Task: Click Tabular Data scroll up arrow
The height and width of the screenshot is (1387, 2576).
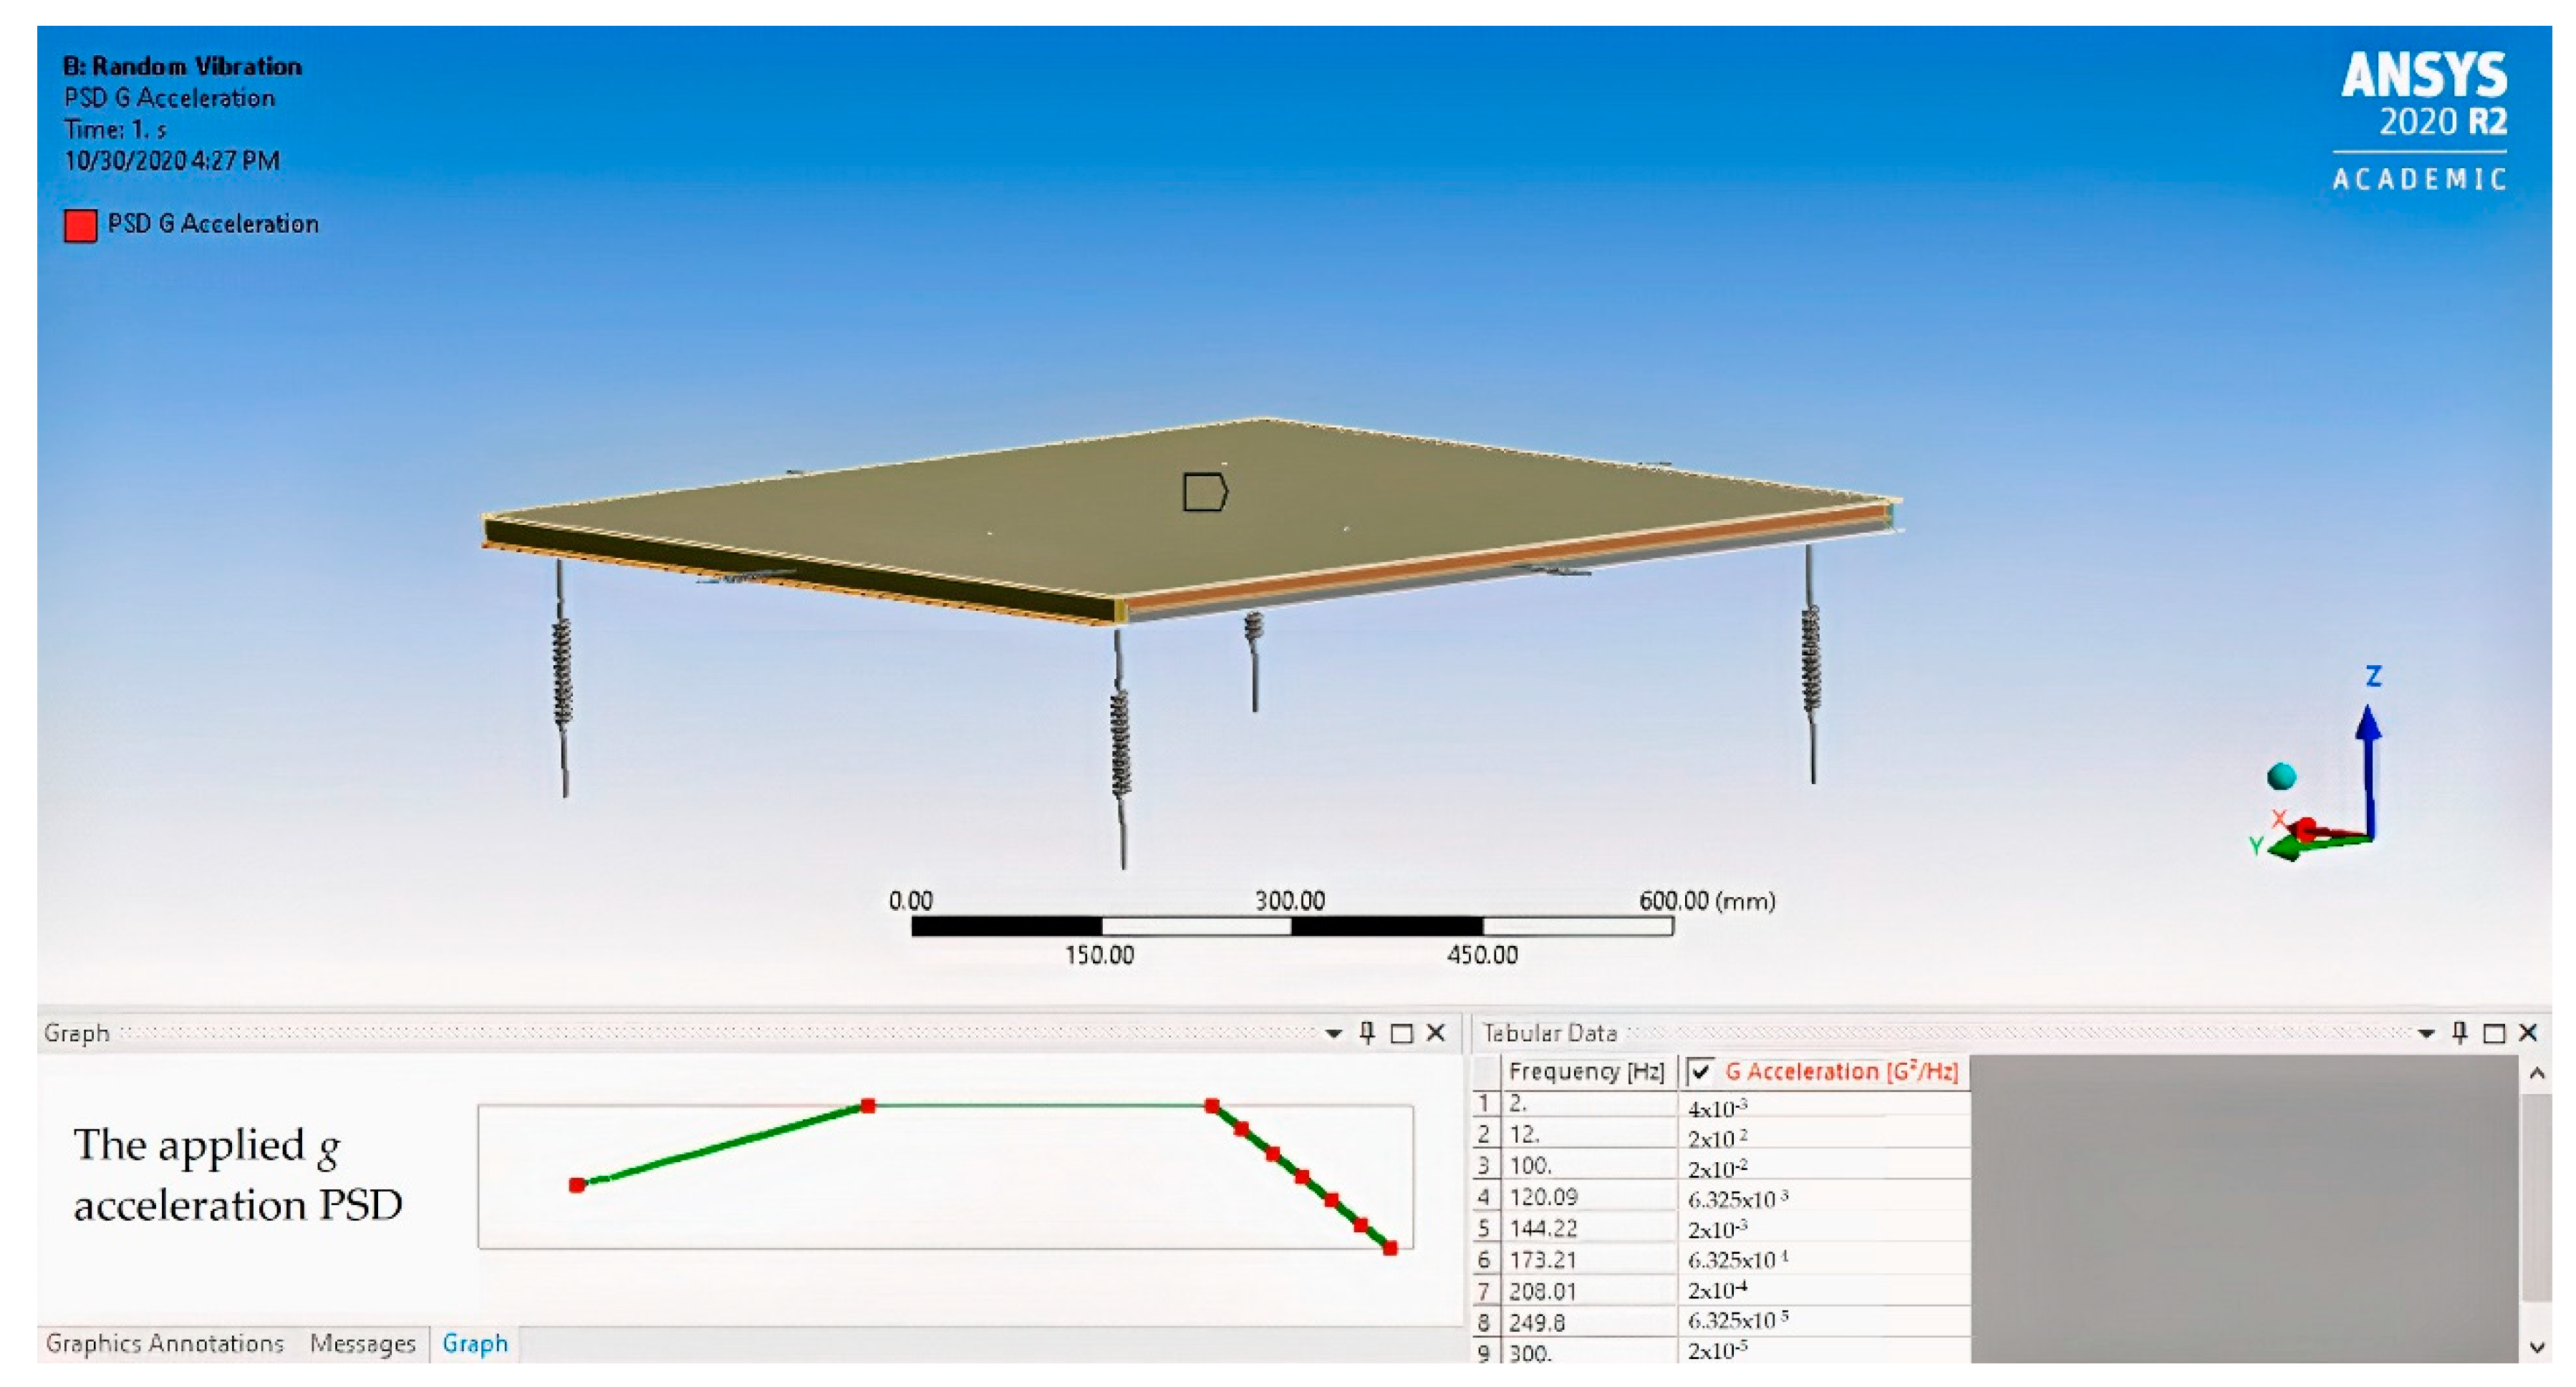Action: point(2537,1074)
